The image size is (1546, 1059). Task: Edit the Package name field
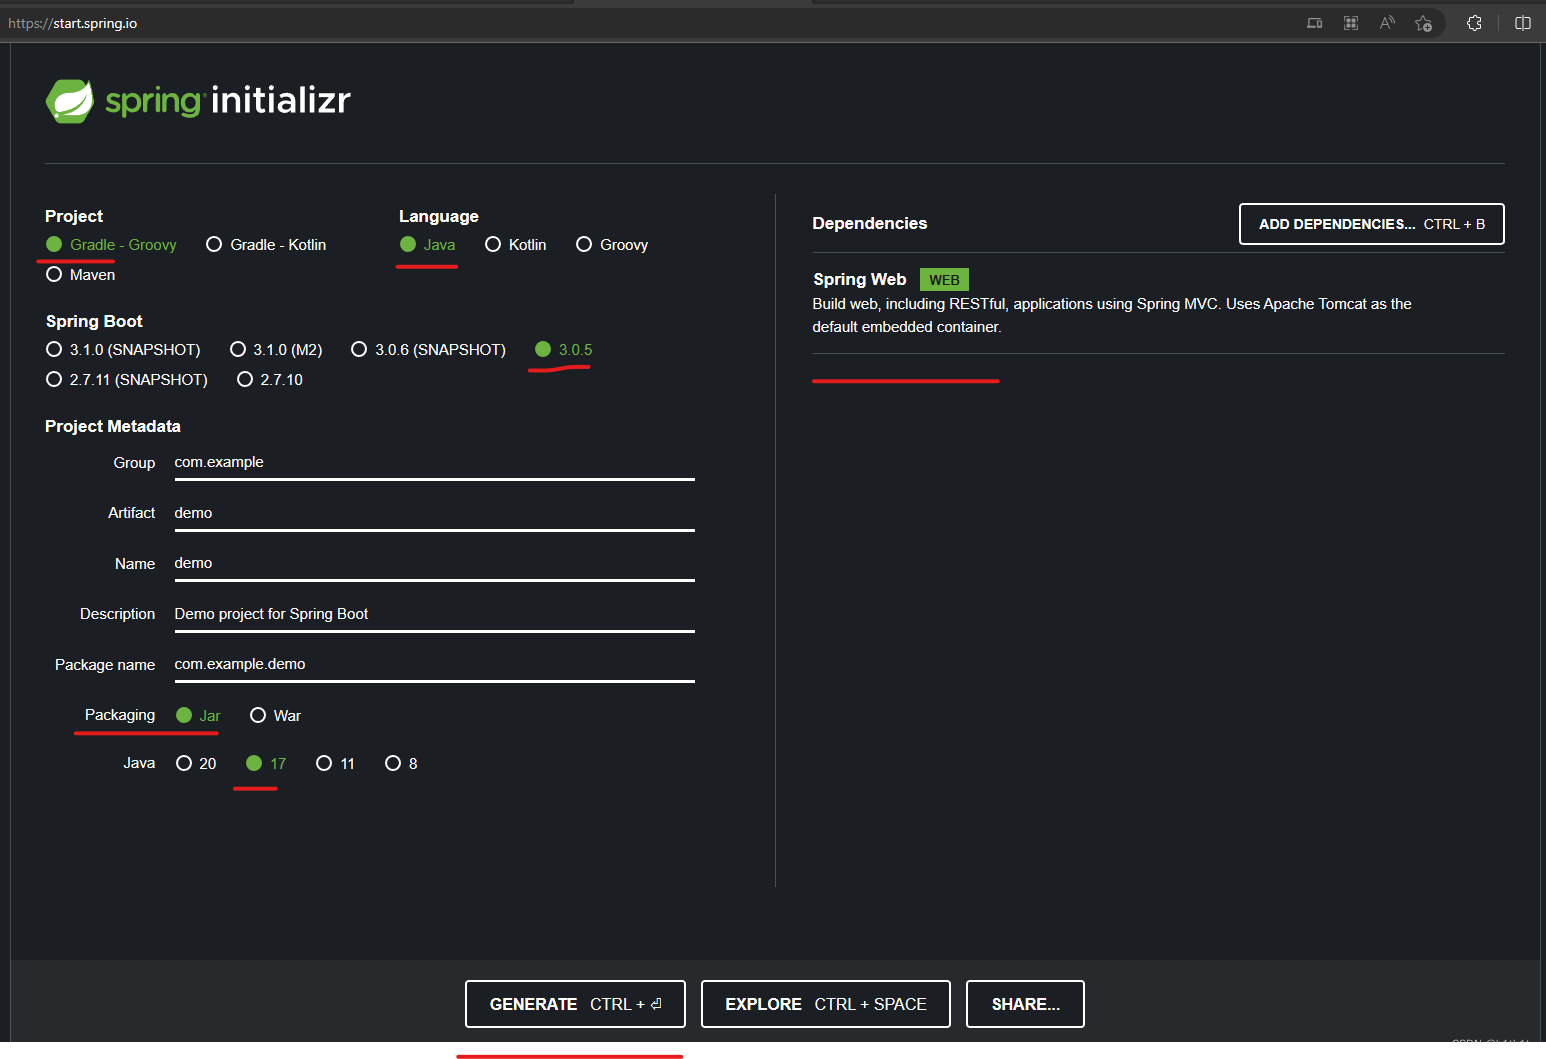click(x=434, y=665)
